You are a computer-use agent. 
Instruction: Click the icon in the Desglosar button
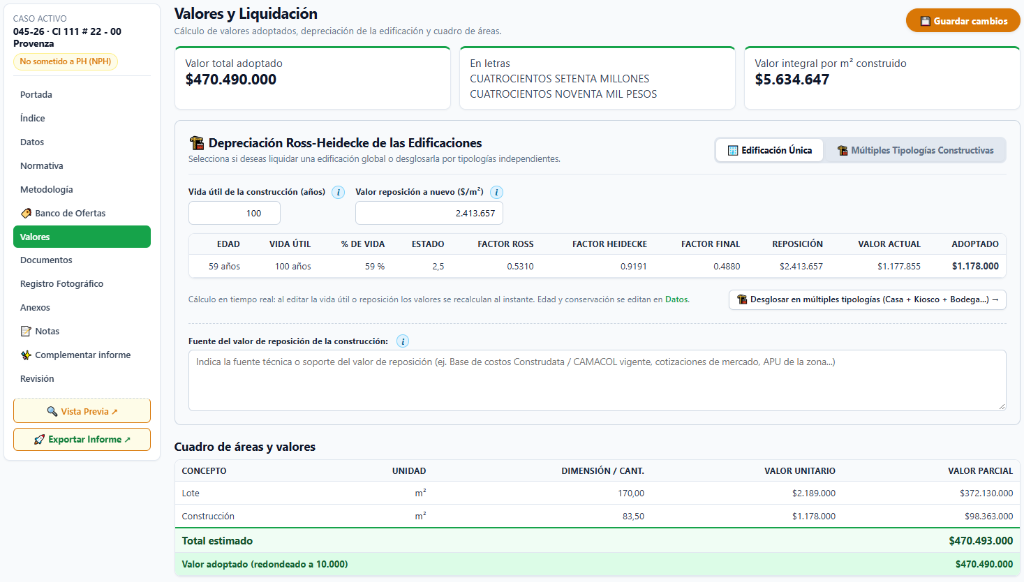(x=742, y=299)
